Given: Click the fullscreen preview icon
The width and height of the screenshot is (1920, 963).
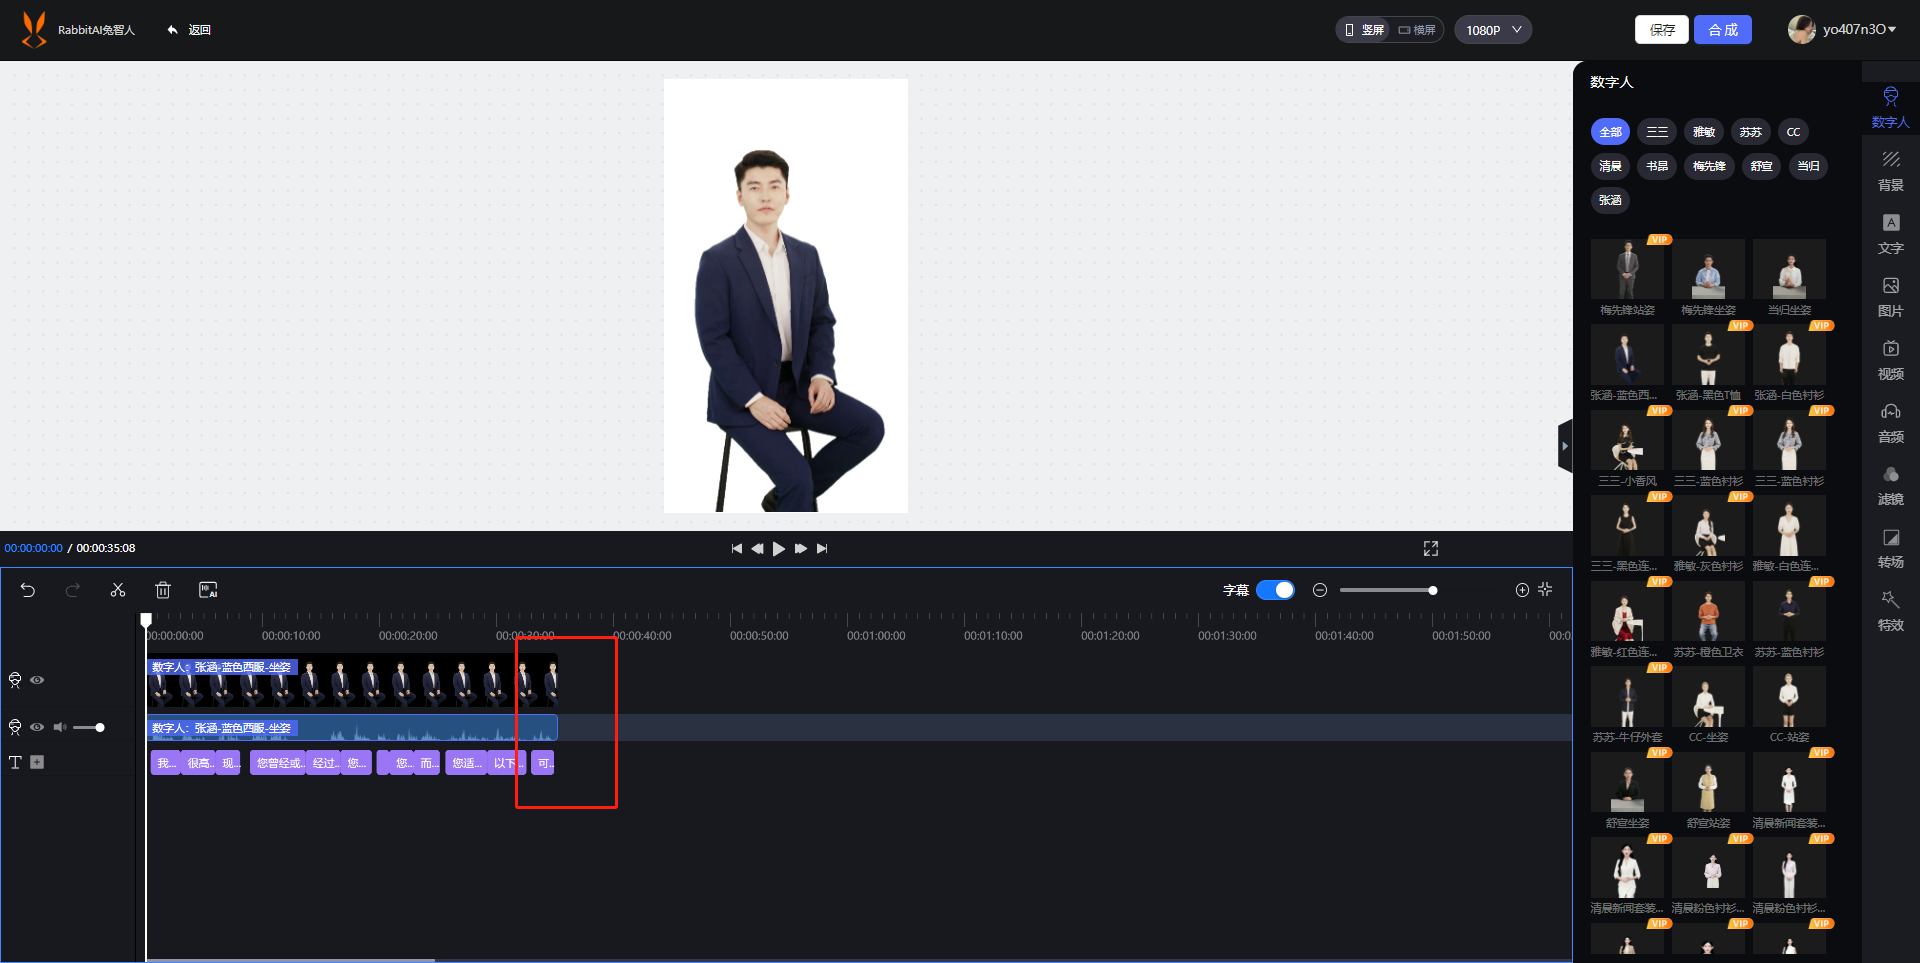Looking at the screenshot, I should (x=1431, y=548).
